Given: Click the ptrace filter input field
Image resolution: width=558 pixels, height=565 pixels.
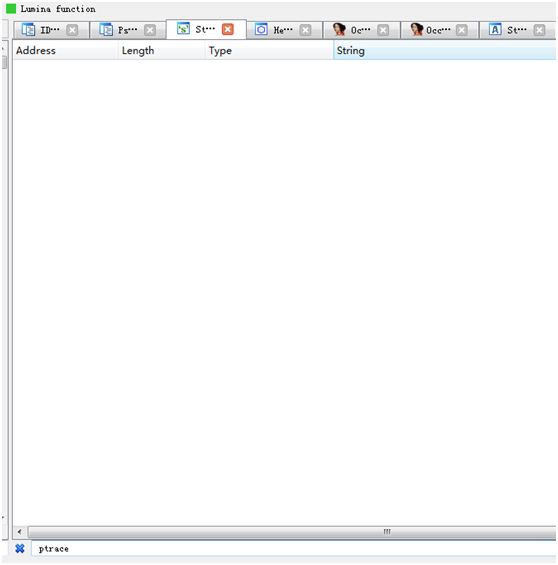Looking at the screenshot, I should pos(294,548).
